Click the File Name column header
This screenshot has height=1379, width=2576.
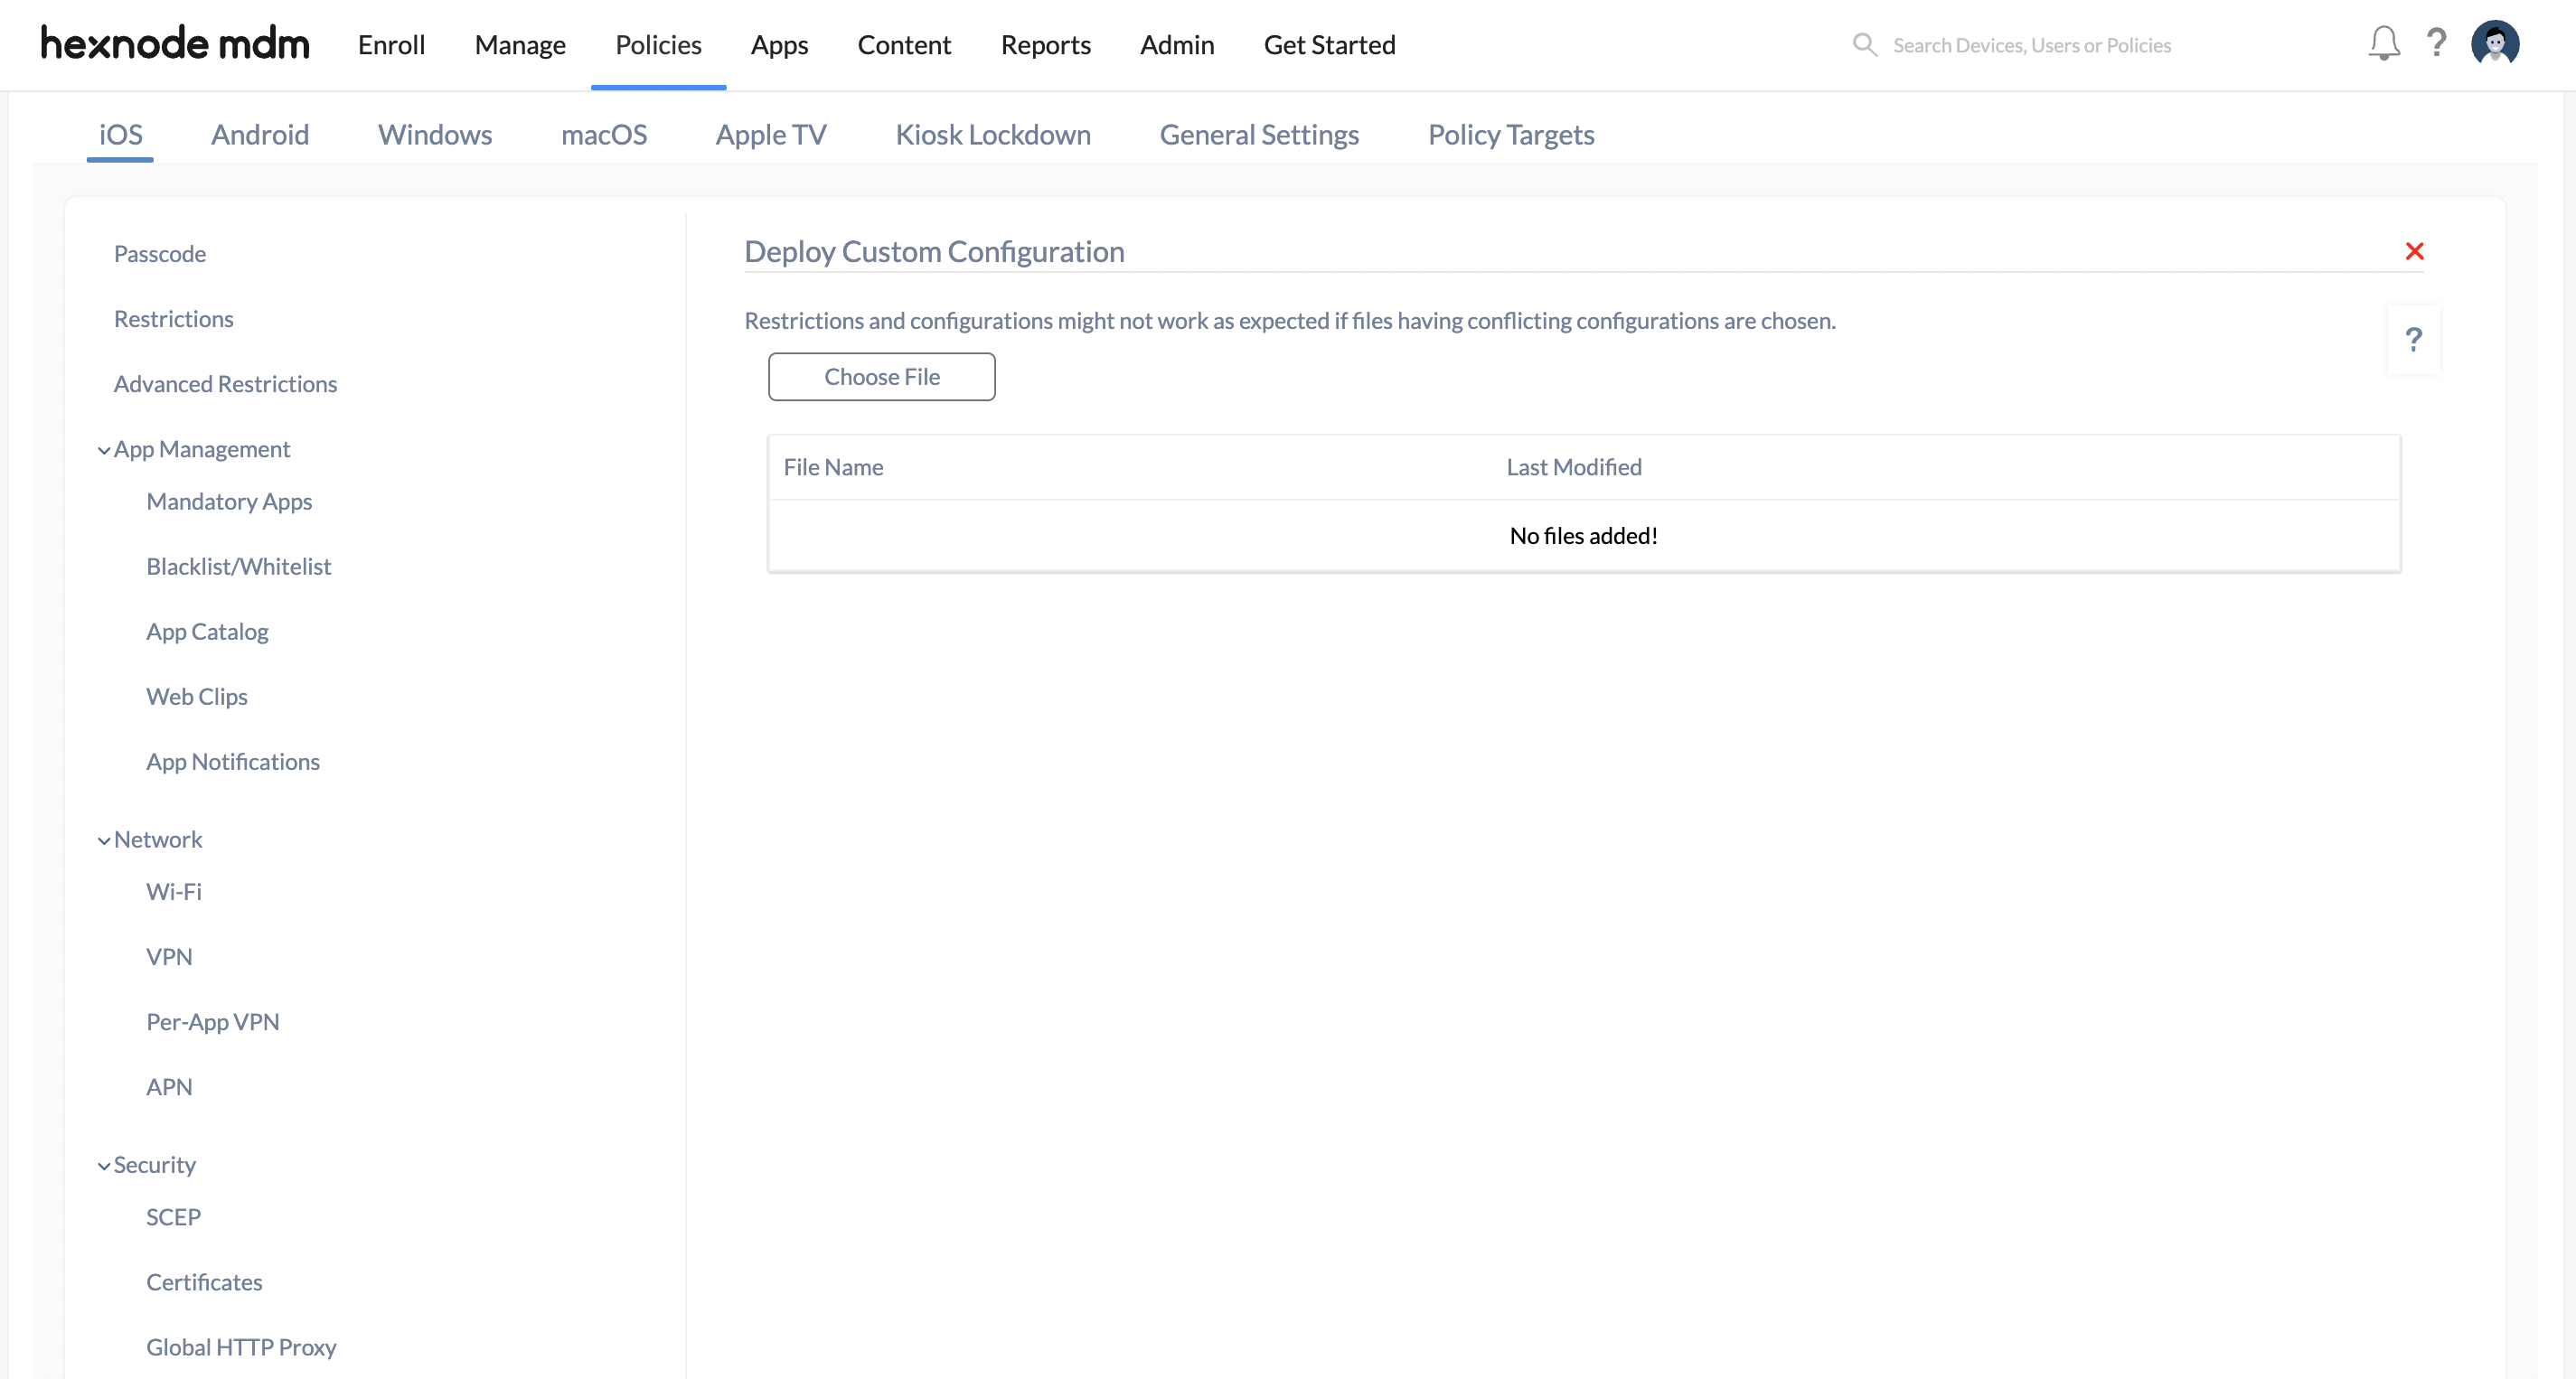pos(833,467)
